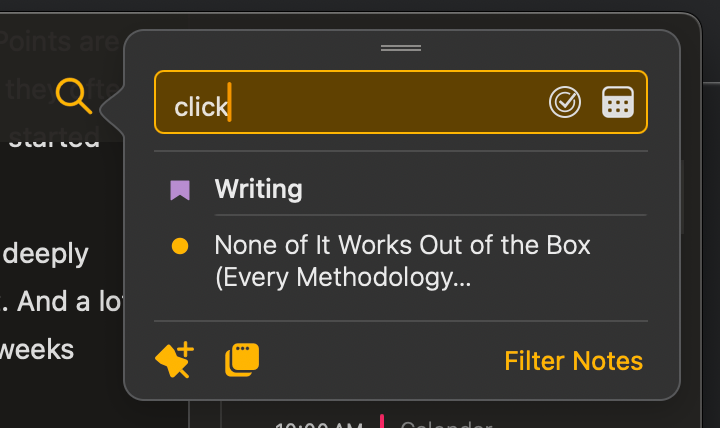Viewport: 720px width, 428px height.
Task: Click the yellow dot next to the note result
Action: (180, 246)
